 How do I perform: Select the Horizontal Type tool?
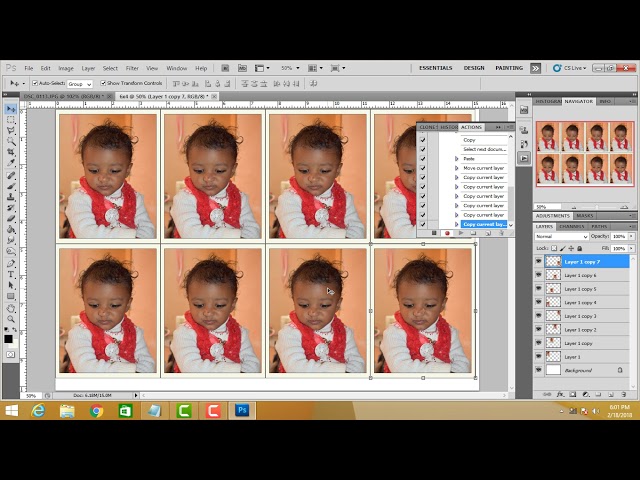[11, 274]
